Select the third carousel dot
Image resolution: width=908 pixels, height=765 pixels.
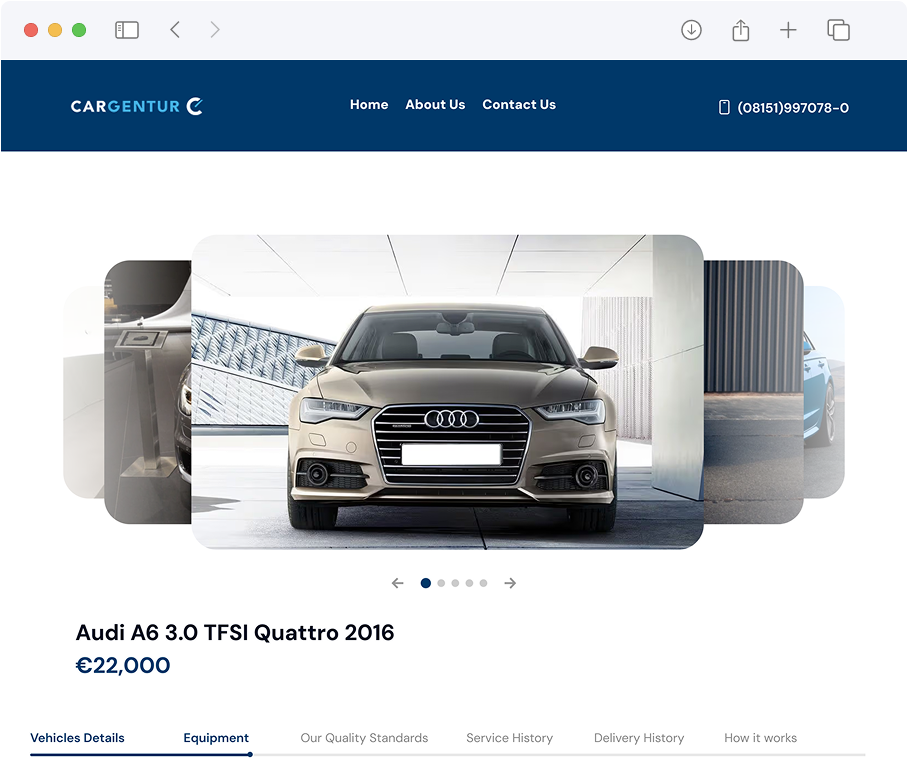(x=455, y=583)
